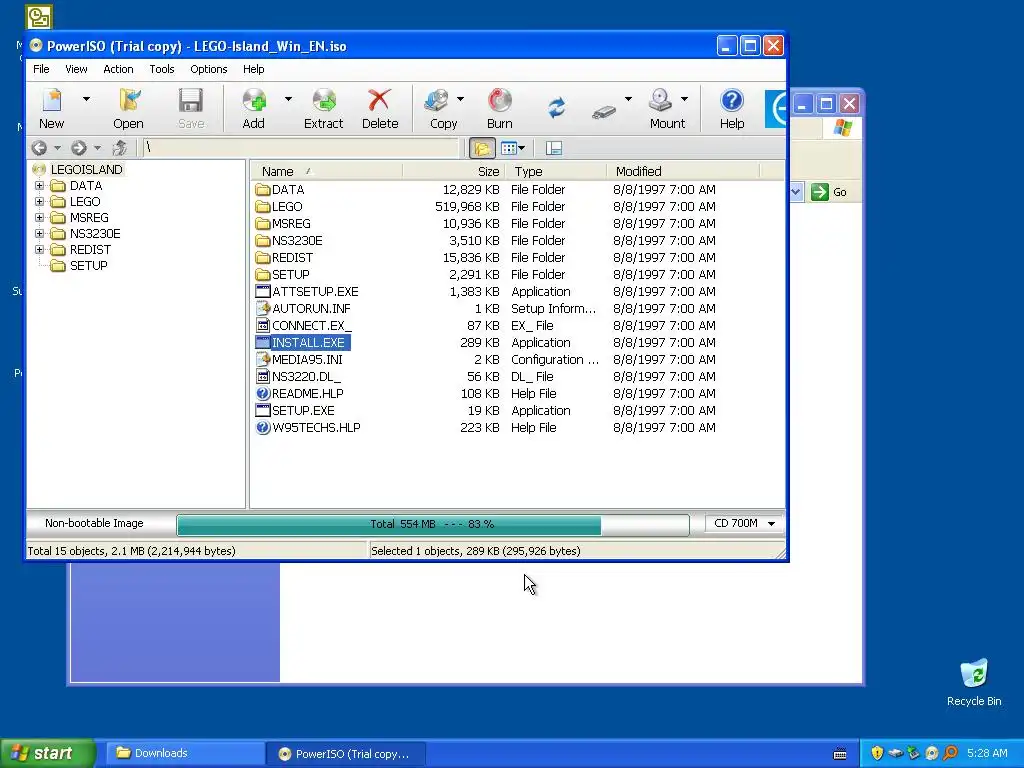Viewport: 1024px width, 768px height.
Task: Click the Up one level icon
Action: [x=120, y=148]
